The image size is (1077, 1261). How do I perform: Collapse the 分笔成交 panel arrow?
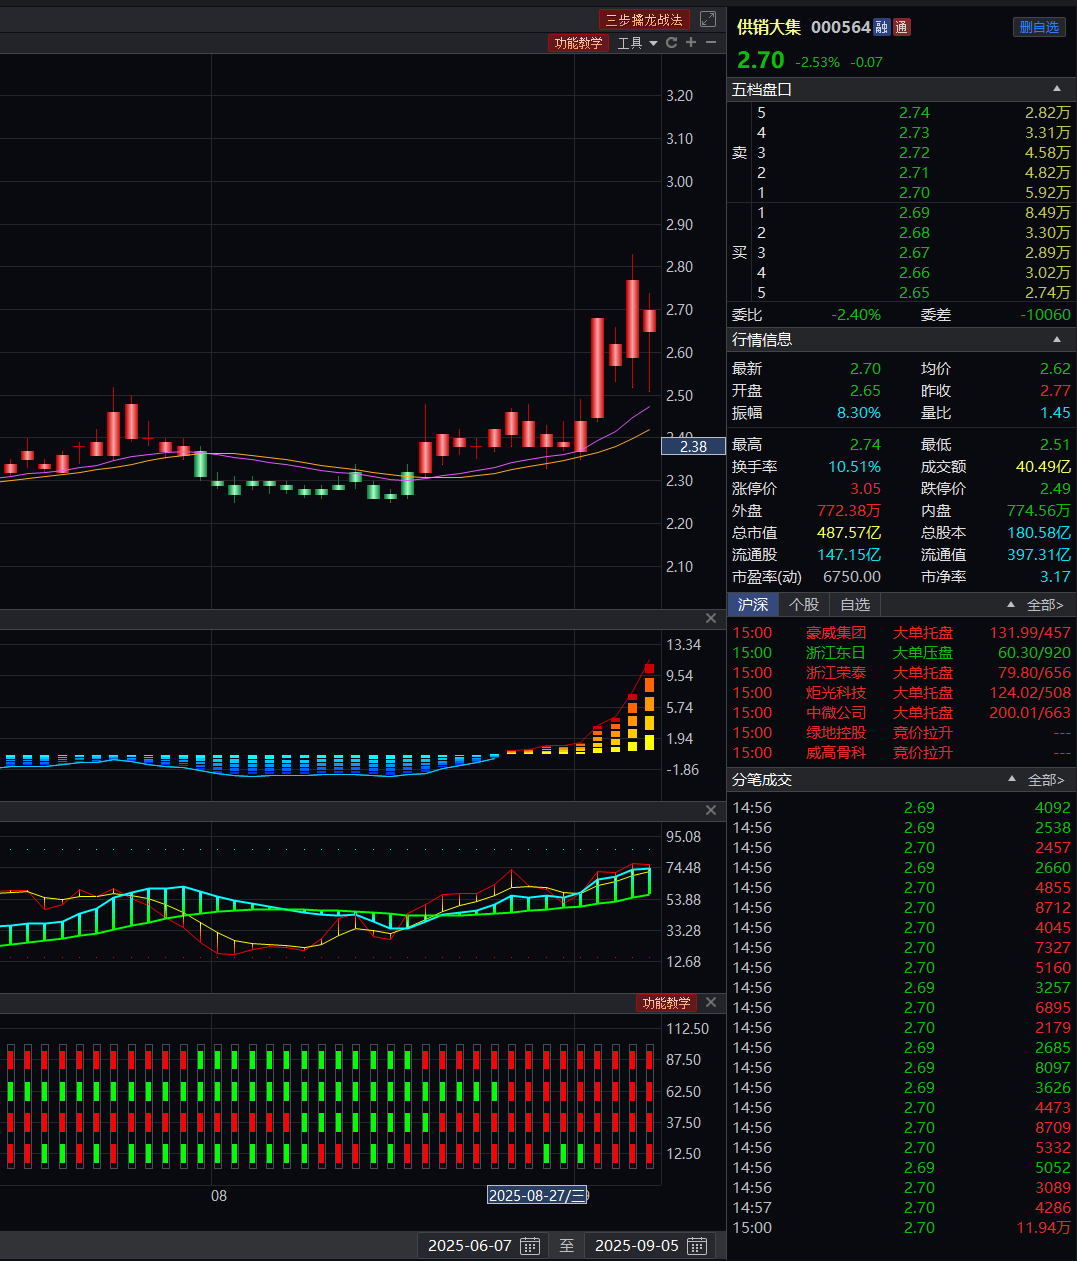point(1011,779)
